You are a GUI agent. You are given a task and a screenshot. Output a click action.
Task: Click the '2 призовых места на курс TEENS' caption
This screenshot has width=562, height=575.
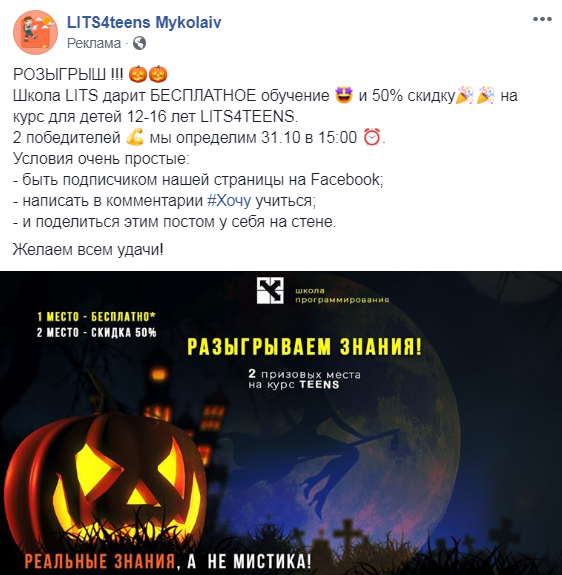(x=305, y=379)
